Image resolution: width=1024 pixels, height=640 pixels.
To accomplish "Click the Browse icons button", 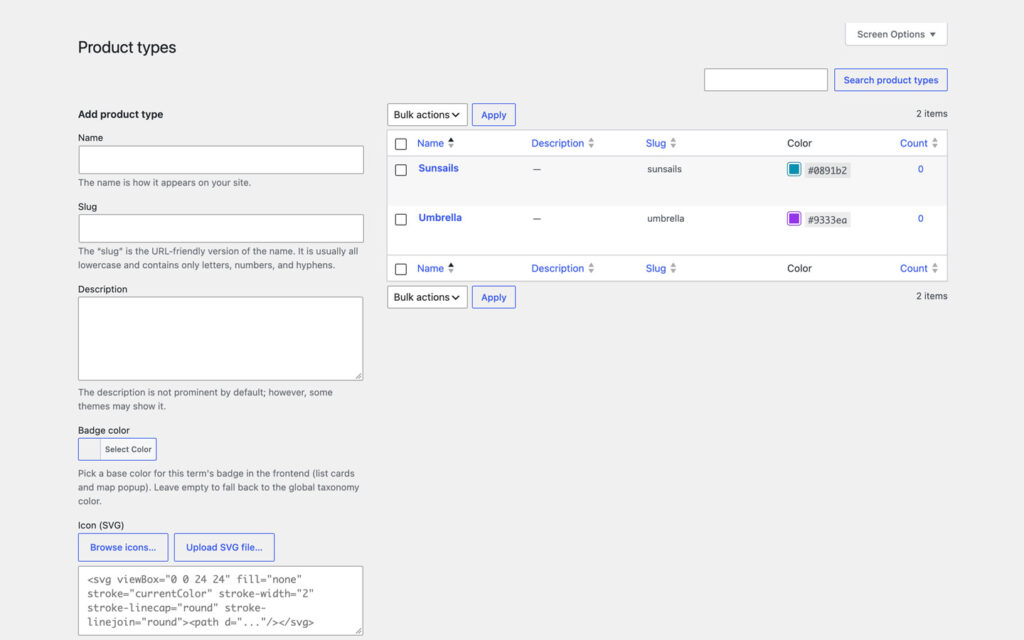I will click(123, 547).
